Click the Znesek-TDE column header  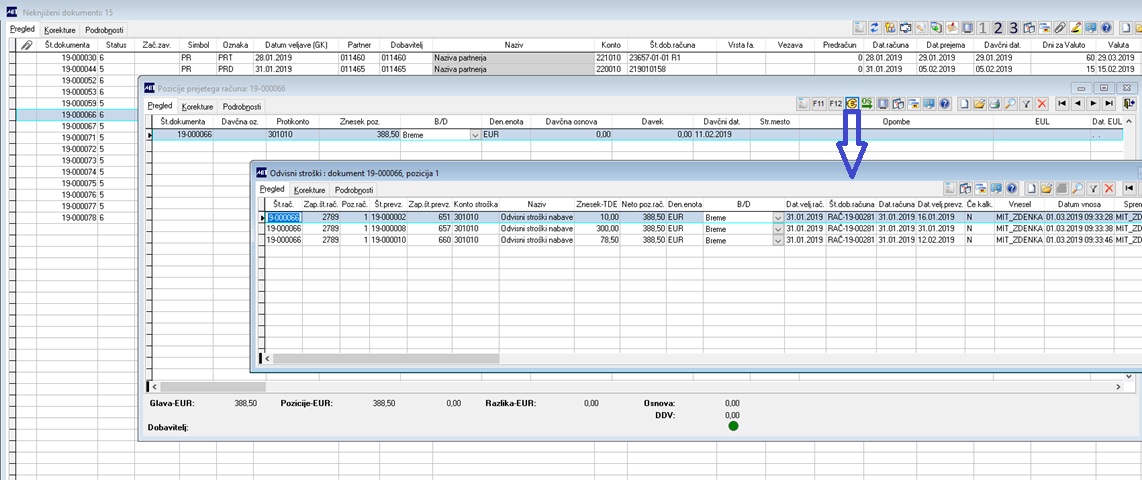point(596,205)
